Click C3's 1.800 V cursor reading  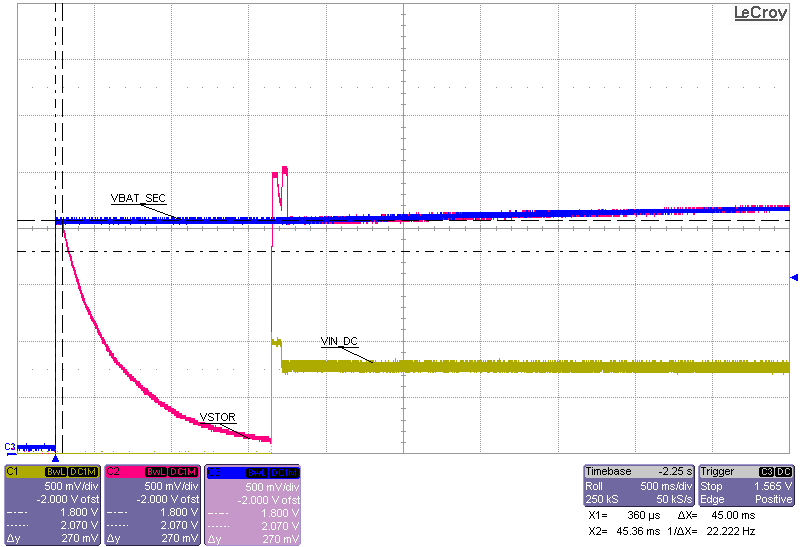(280, 513)
